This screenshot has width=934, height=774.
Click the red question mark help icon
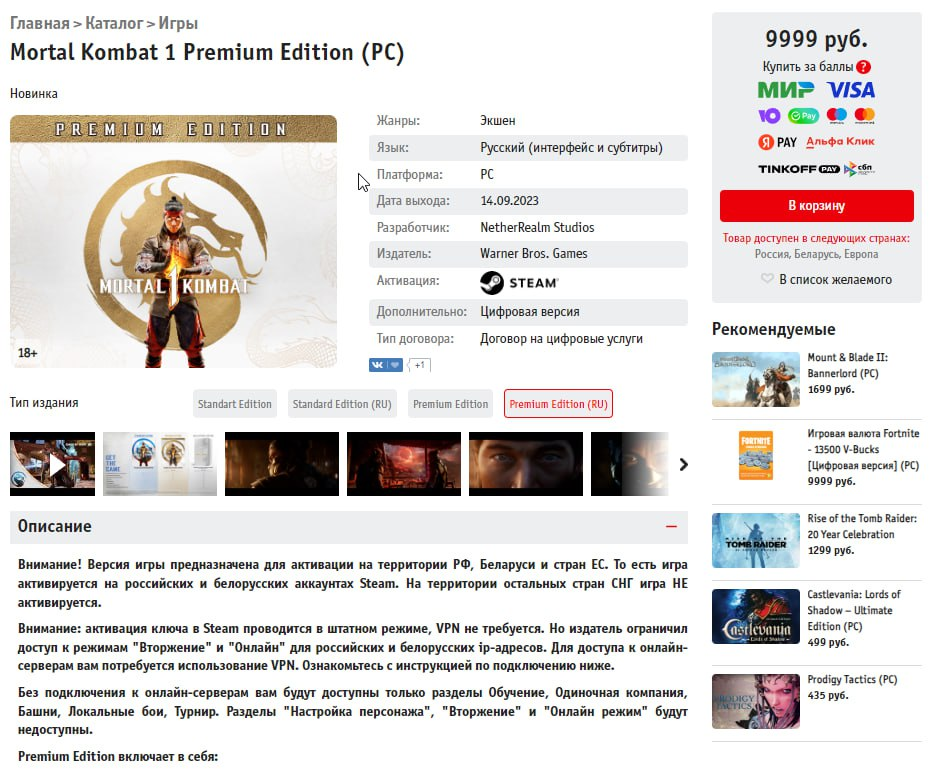[x=863, y=67]
